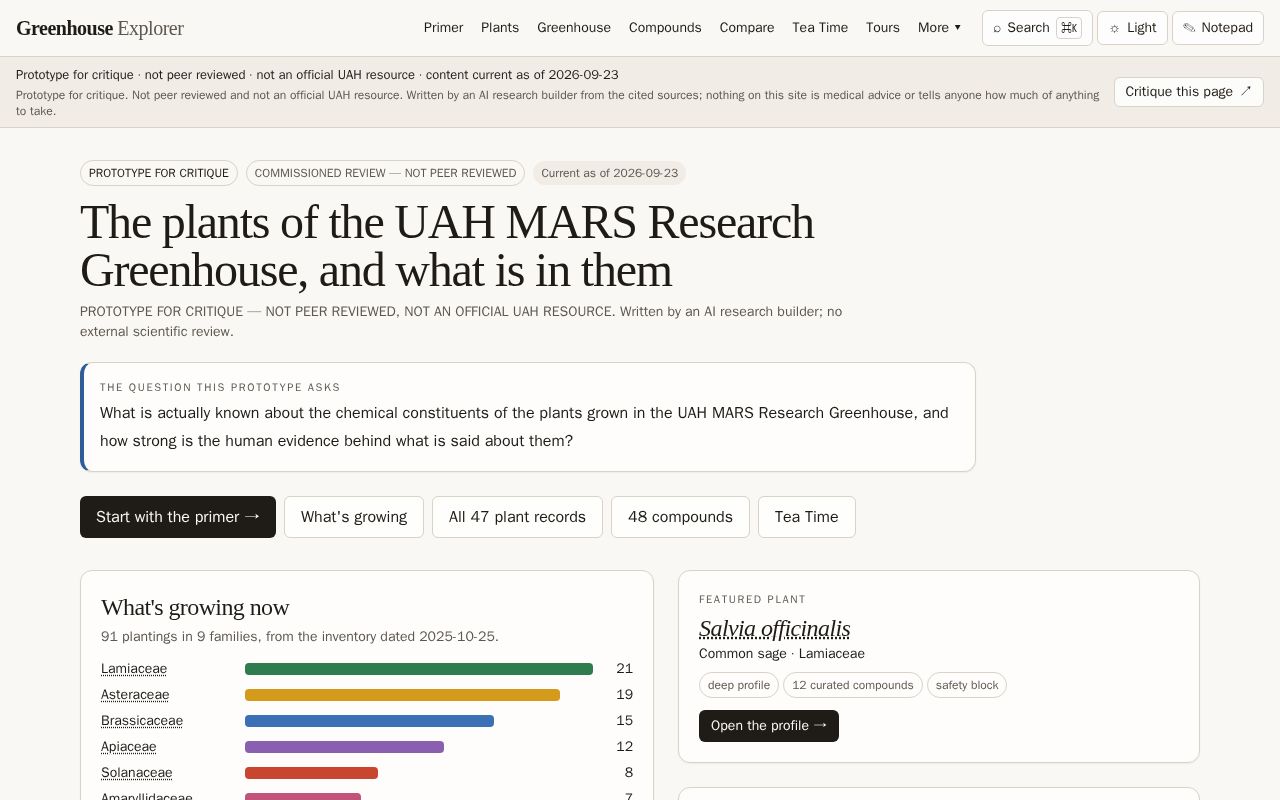This screenshot has width=1280, height=800.
Task: Open the Solanaceae family link
Action: point(137,773)
